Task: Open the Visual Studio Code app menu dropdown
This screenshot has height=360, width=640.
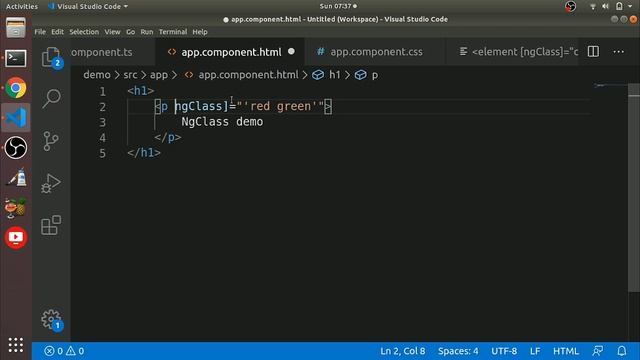Action: click(x=88, y=7)
